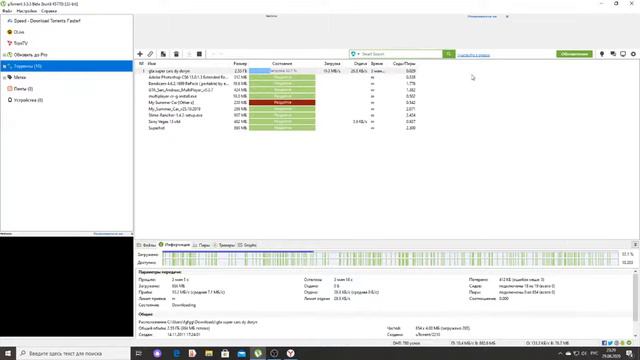Image resolution: width=640 pixels, height=360 pixels.
Task: Focus the Smart Search input field
Action: [401, 54]
